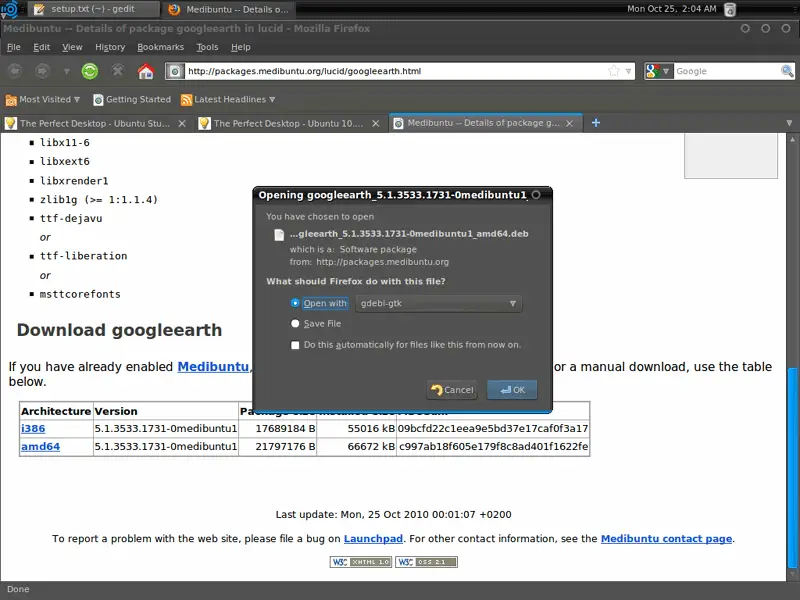This screenshot has width=800, height=600.
Task: Click the scrollbar down arrow
Action: pyautogui.click(x=792, y=574)
